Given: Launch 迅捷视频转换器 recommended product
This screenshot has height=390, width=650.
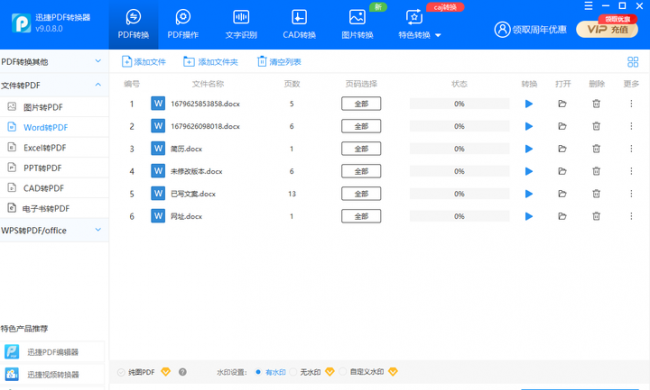Looking at the screenshot, I should tap(52, 375).
